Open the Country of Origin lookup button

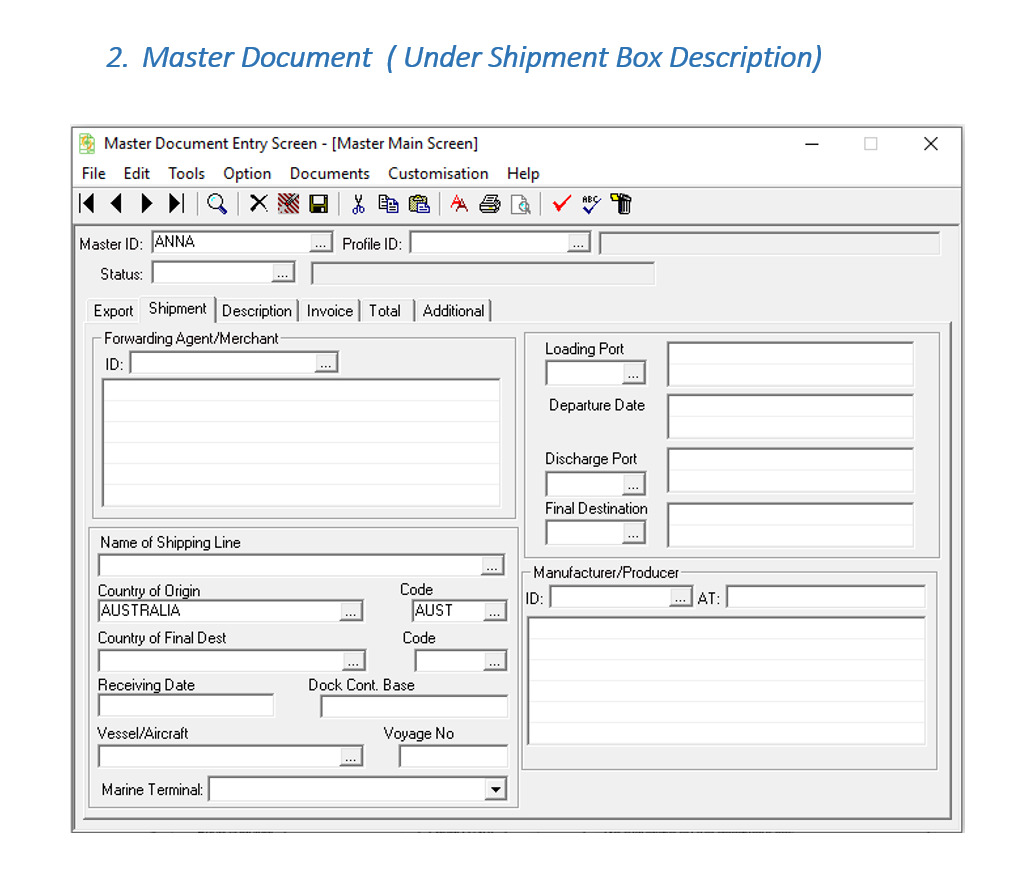(350, 611)
